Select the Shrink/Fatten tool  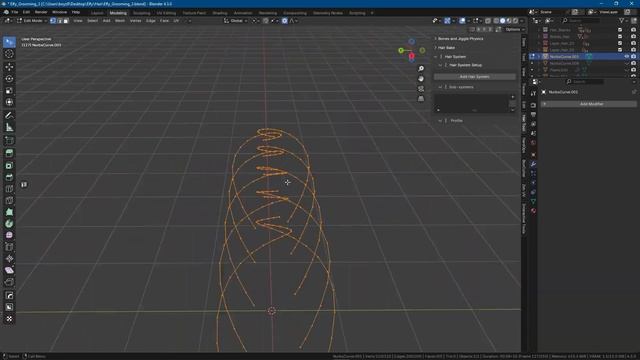coord(9,258)
